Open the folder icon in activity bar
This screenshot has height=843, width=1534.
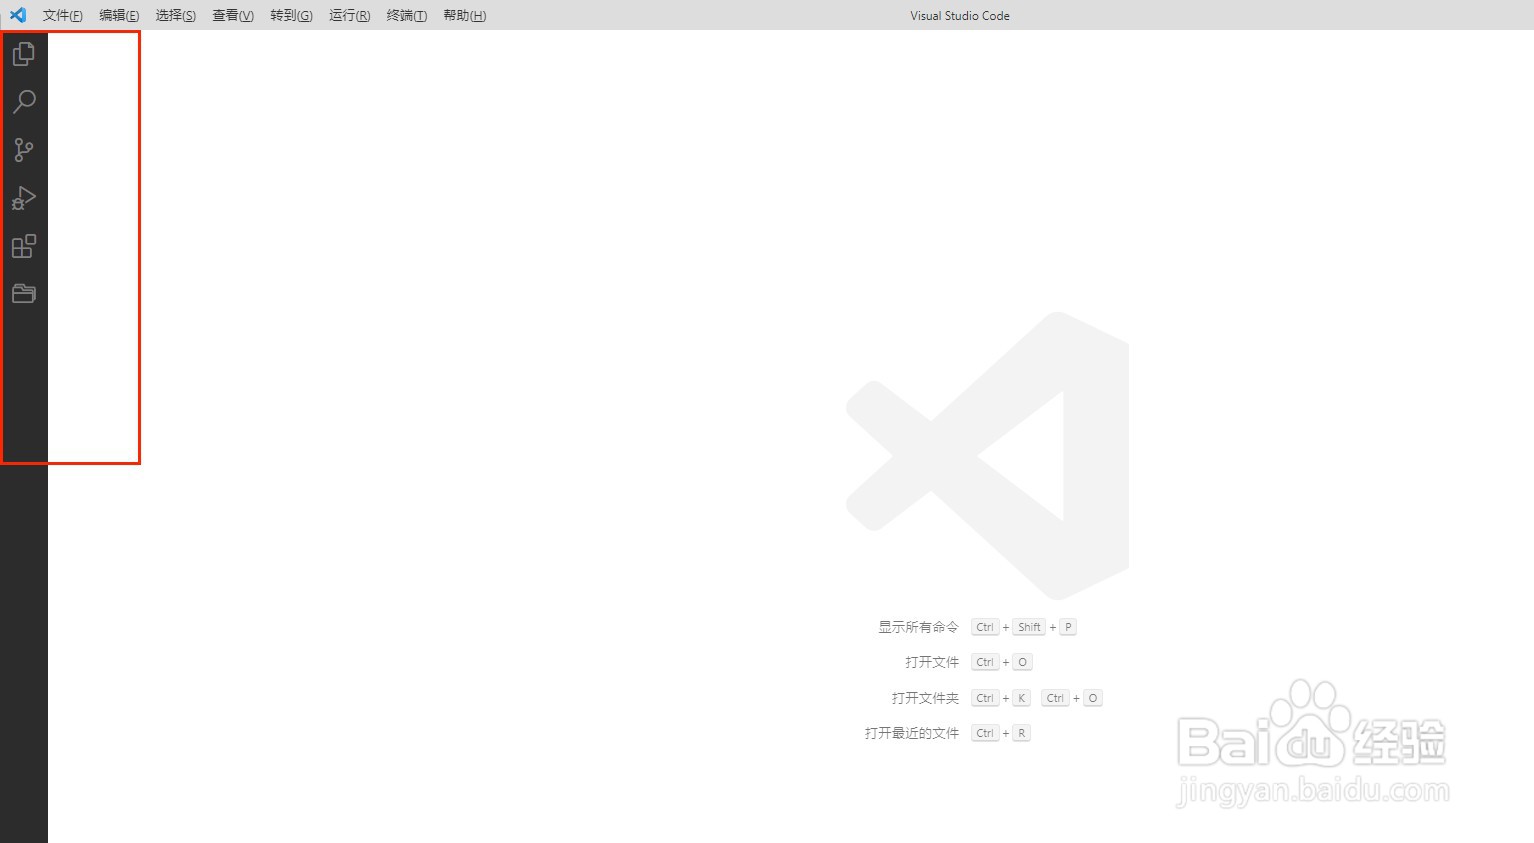coord(24,293)
